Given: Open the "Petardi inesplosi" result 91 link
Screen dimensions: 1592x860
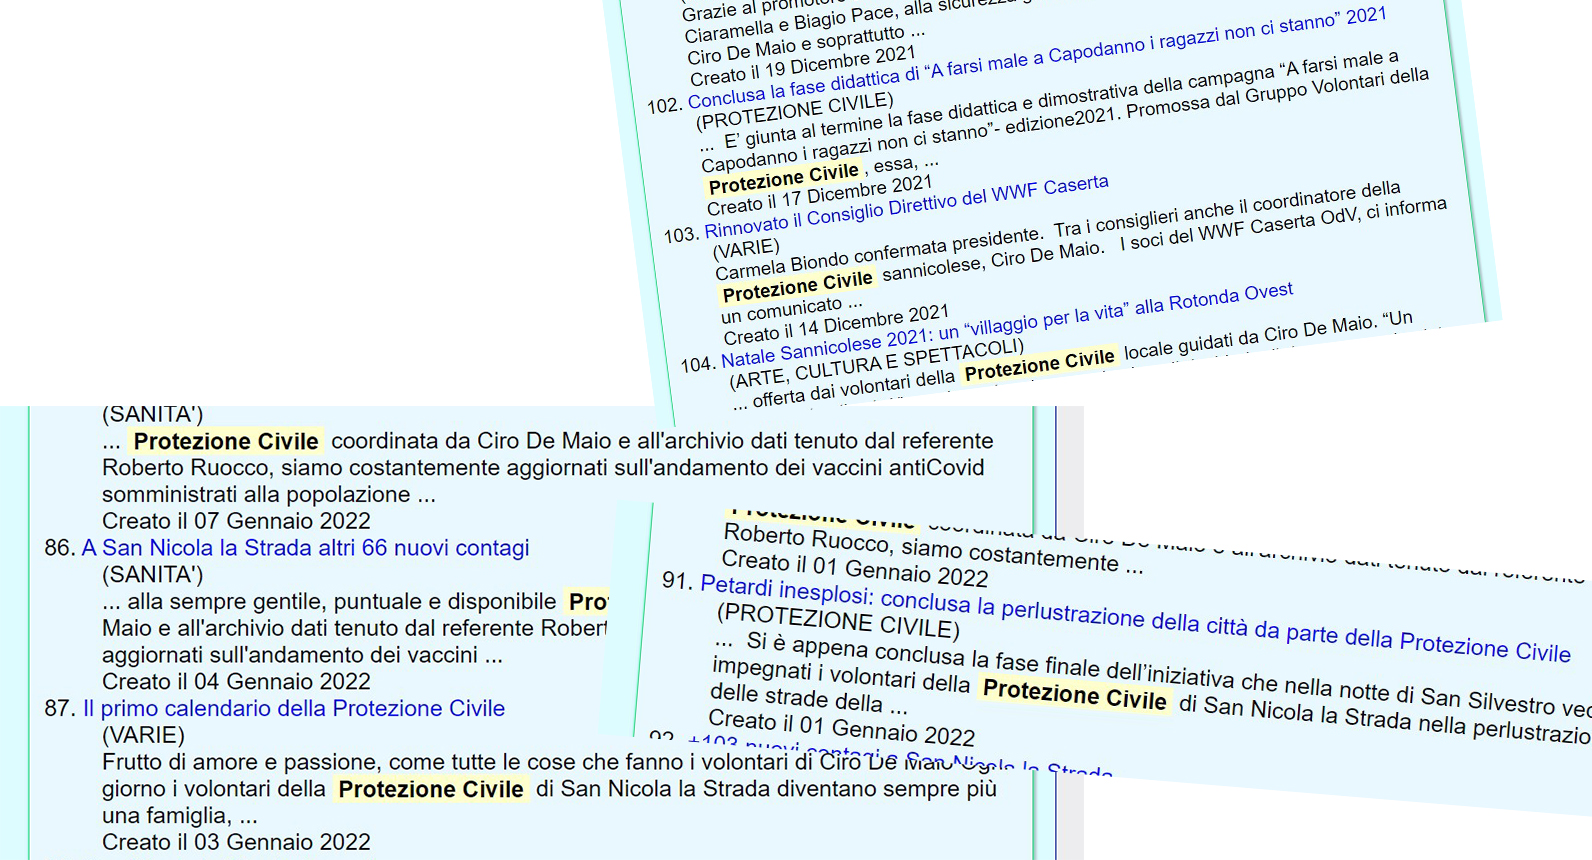Looking at the screenshot, I should coord(1135,618).
